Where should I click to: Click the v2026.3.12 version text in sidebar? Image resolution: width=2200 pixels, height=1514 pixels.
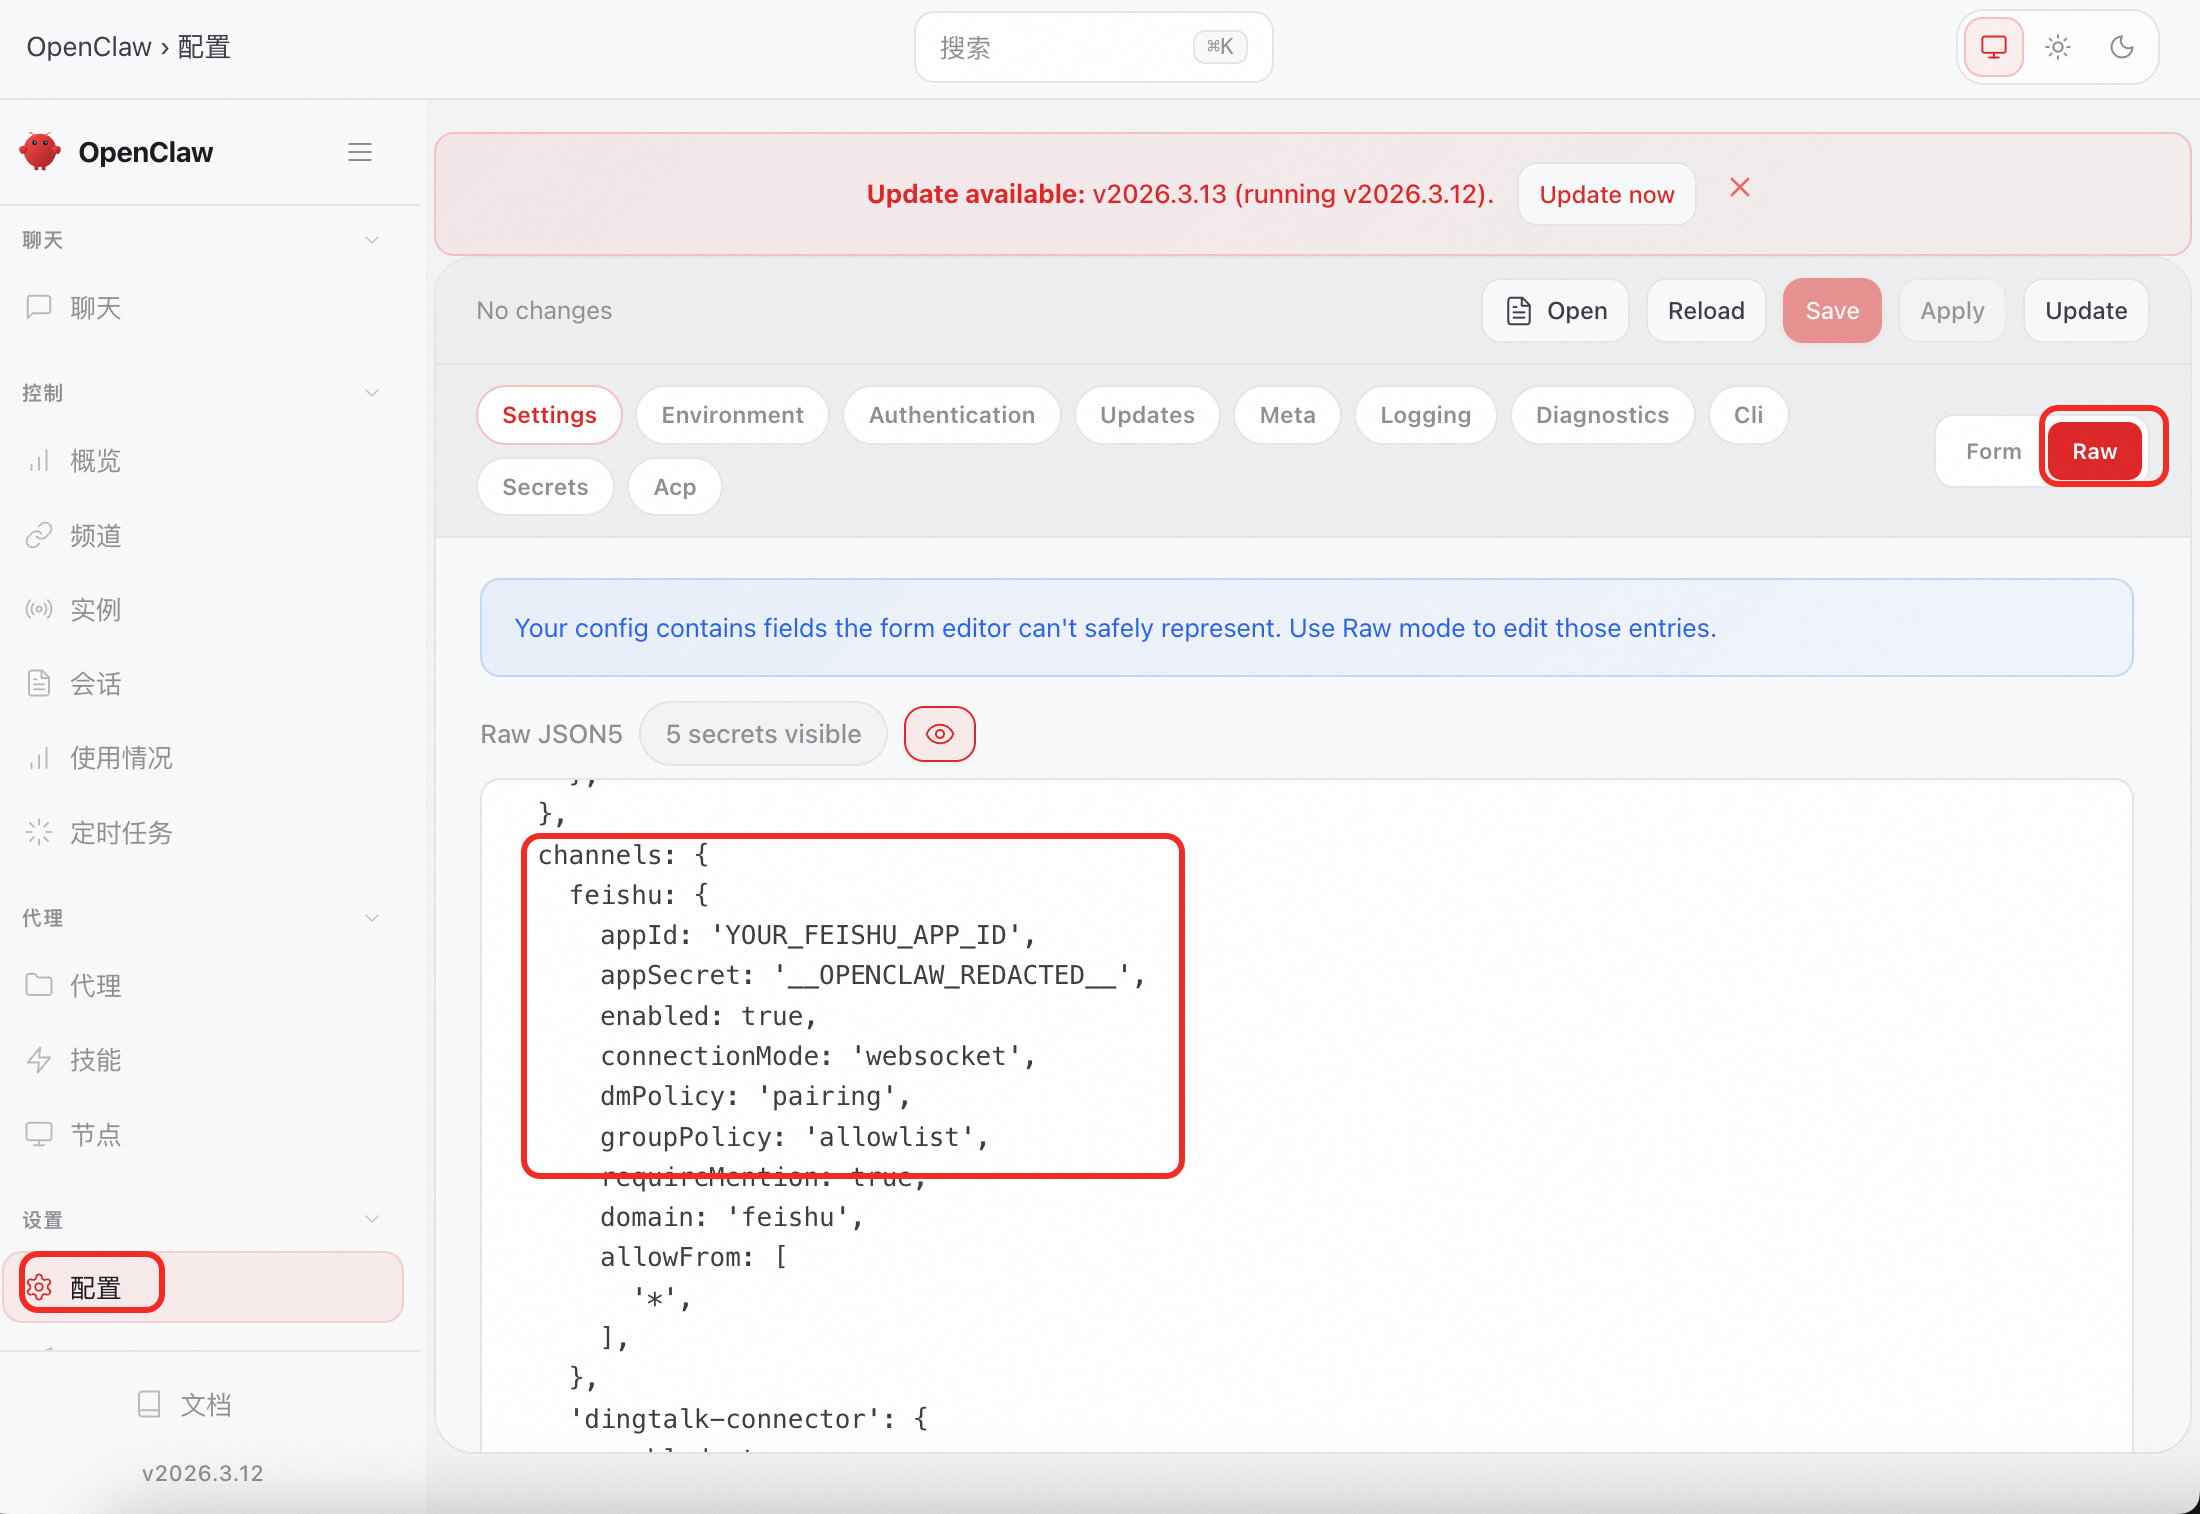click(x=202, y=1473)
